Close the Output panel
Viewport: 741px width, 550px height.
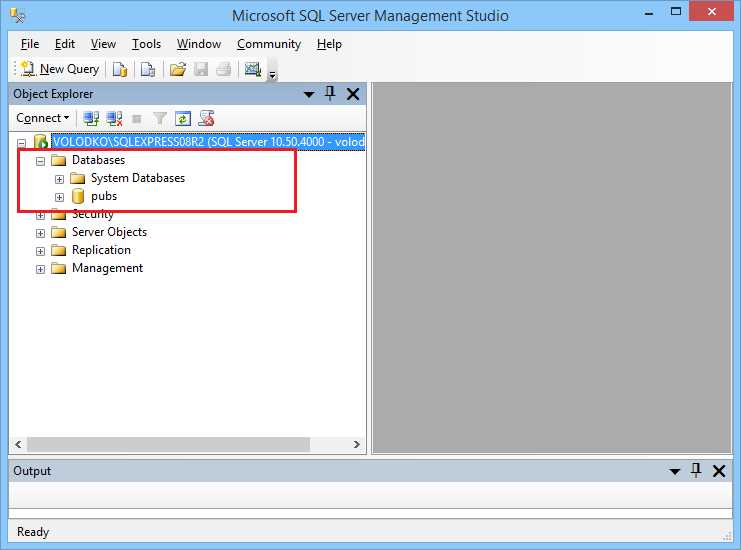[719, 471]
